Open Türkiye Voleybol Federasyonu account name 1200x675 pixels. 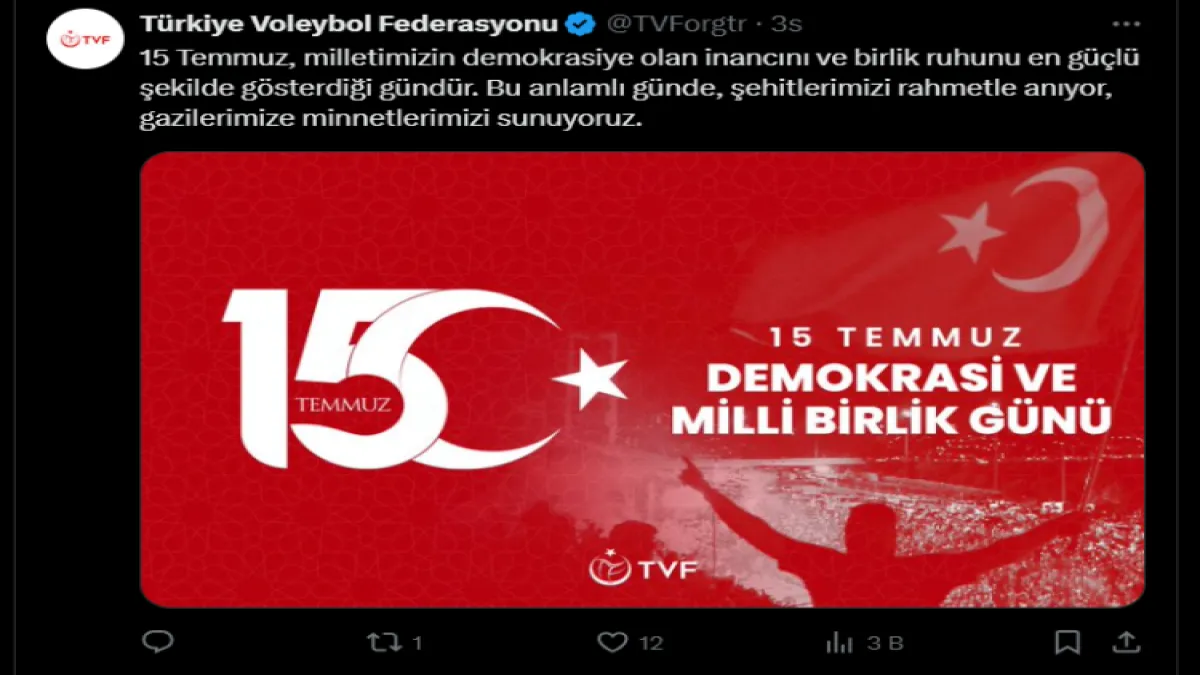(349, 24)
